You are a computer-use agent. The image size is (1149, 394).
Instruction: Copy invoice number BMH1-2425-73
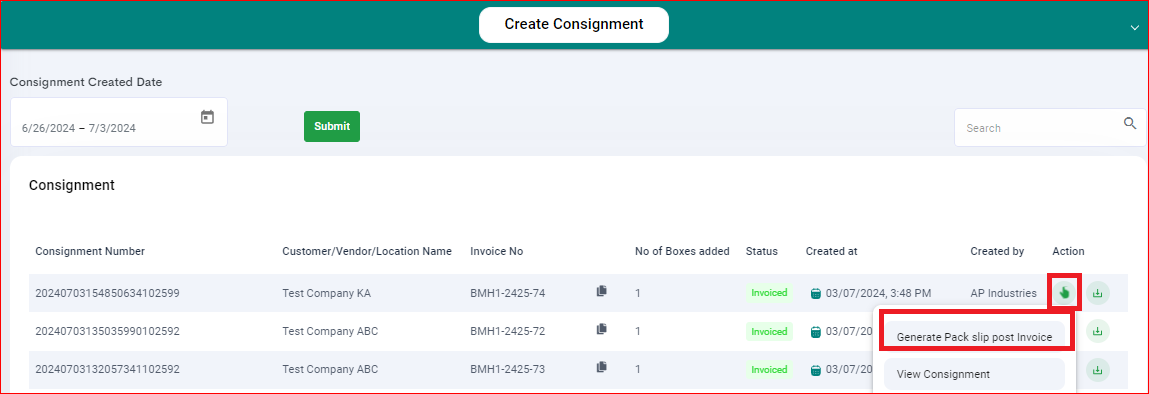[602, 367]
